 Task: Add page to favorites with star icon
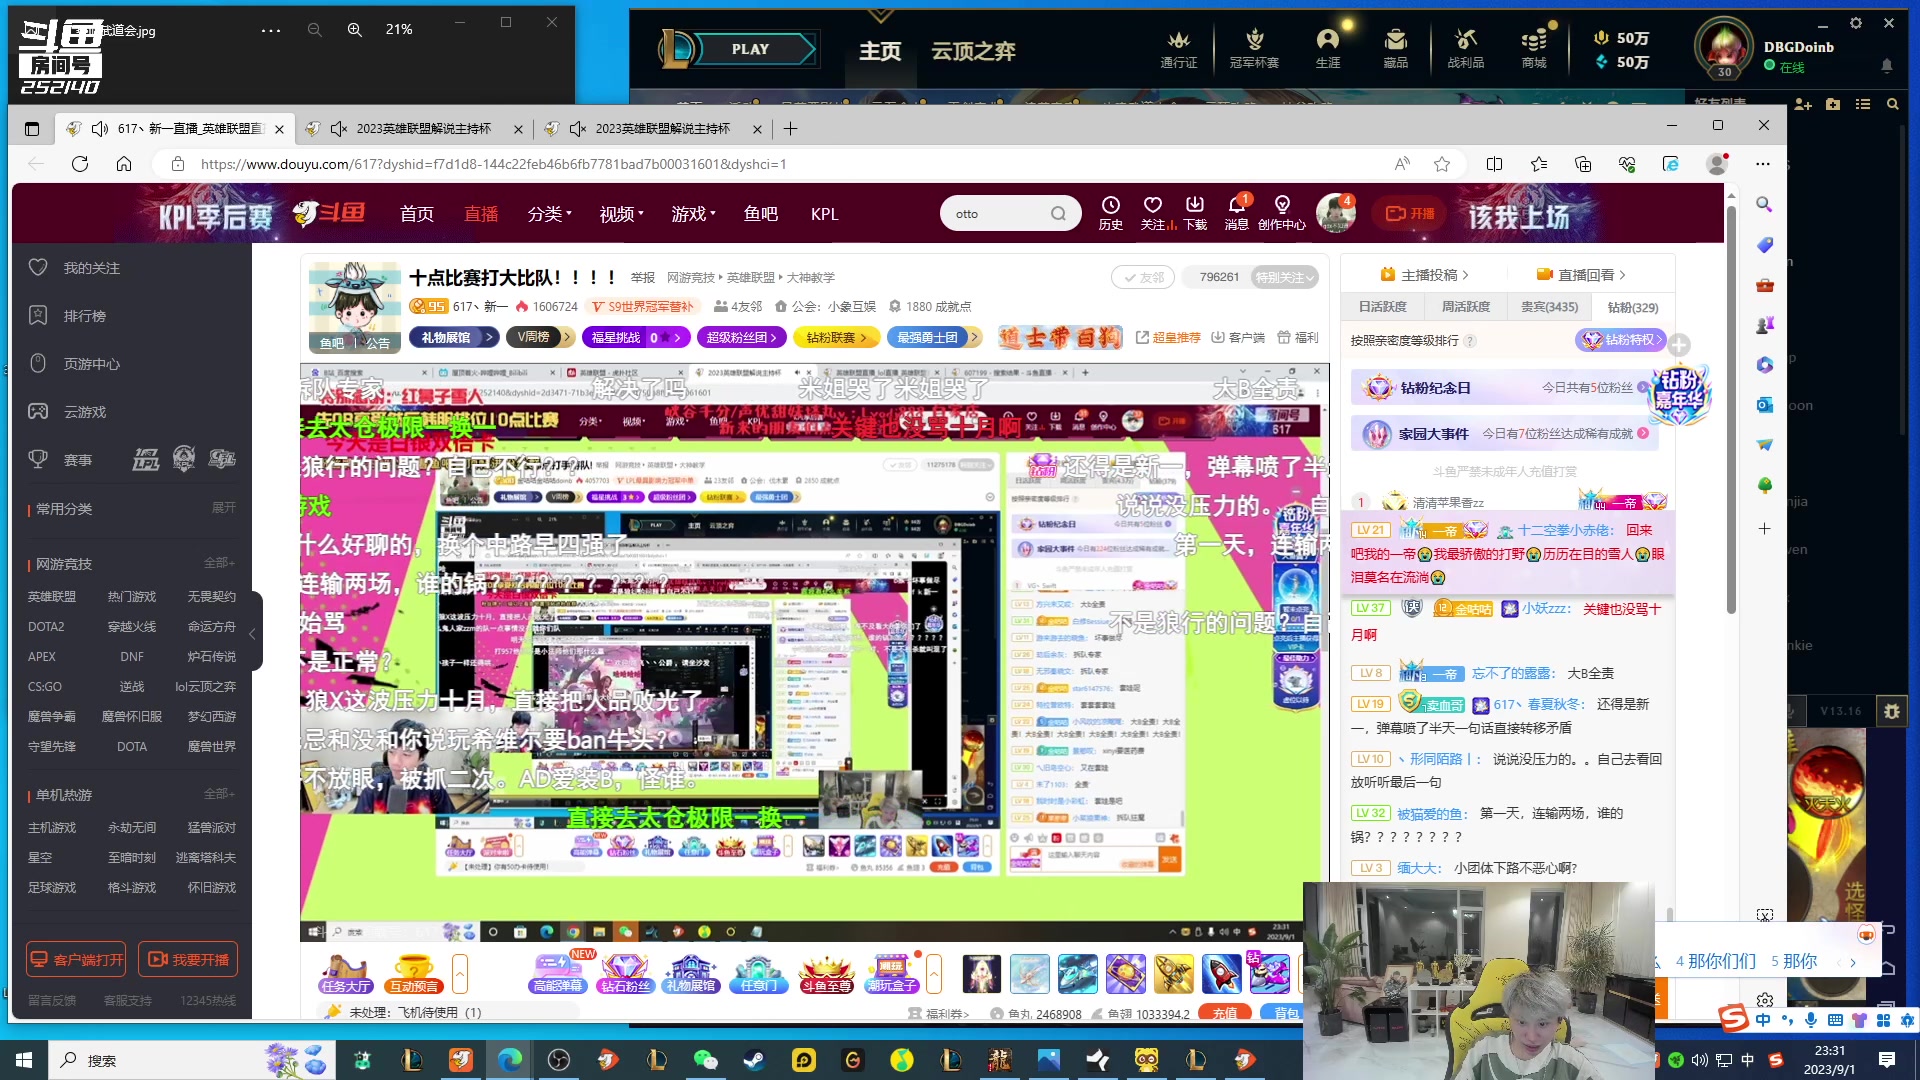coord(1441,164)
